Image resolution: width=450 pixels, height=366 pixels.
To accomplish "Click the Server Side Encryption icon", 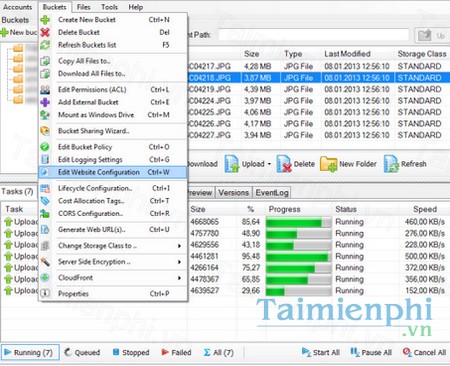I will pos(45,262).
